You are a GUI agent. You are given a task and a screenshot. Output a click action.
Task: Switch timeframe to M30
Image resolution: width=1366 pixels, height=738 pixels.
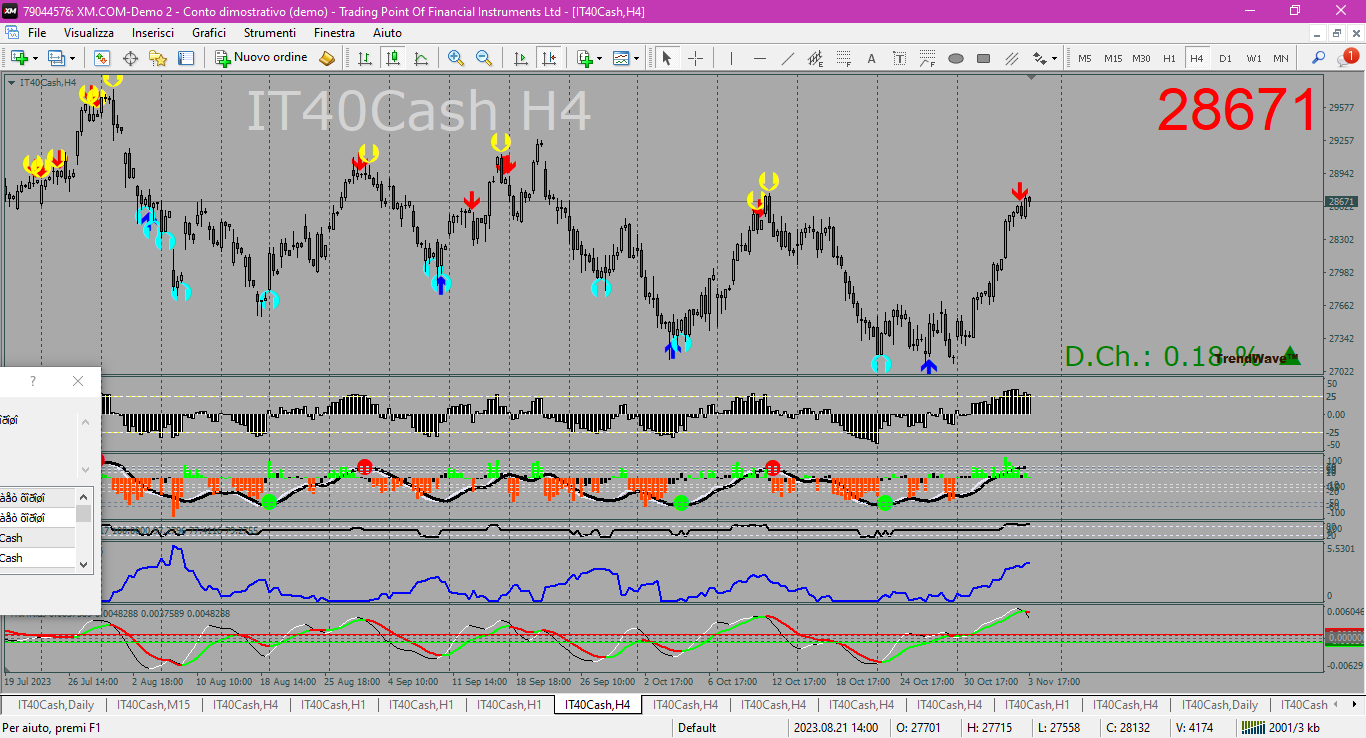click(1141, 58)
